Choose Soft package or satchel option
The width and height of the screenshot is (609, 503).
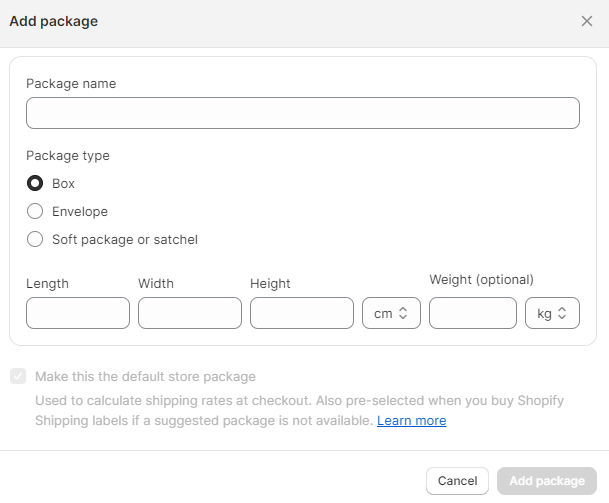click(35, 239)
